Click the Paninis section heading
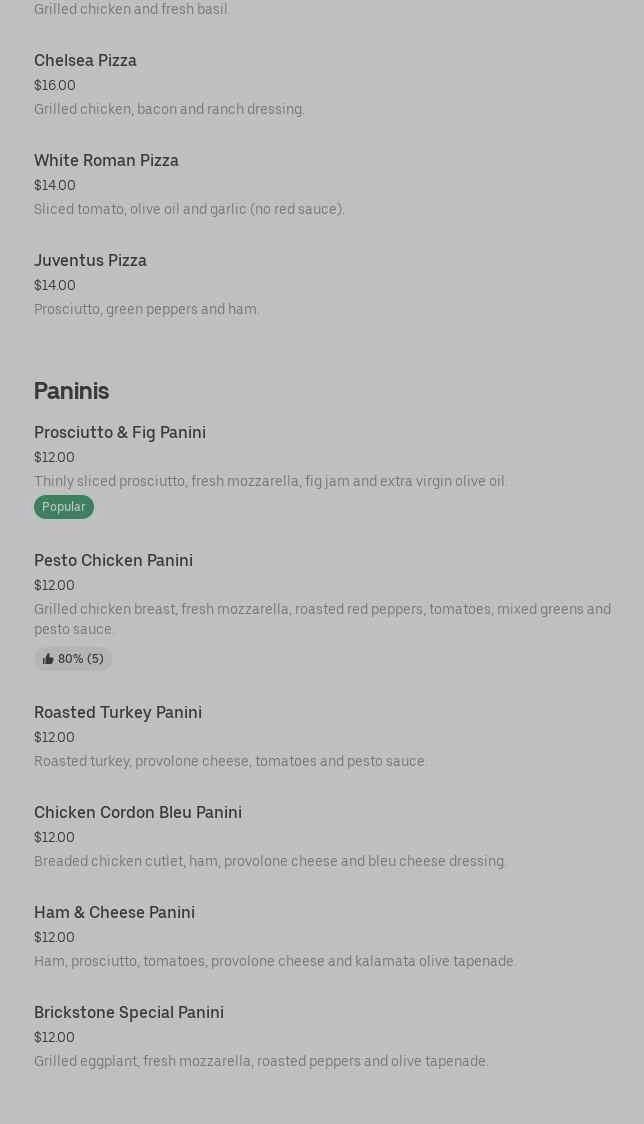 (71, 390)
